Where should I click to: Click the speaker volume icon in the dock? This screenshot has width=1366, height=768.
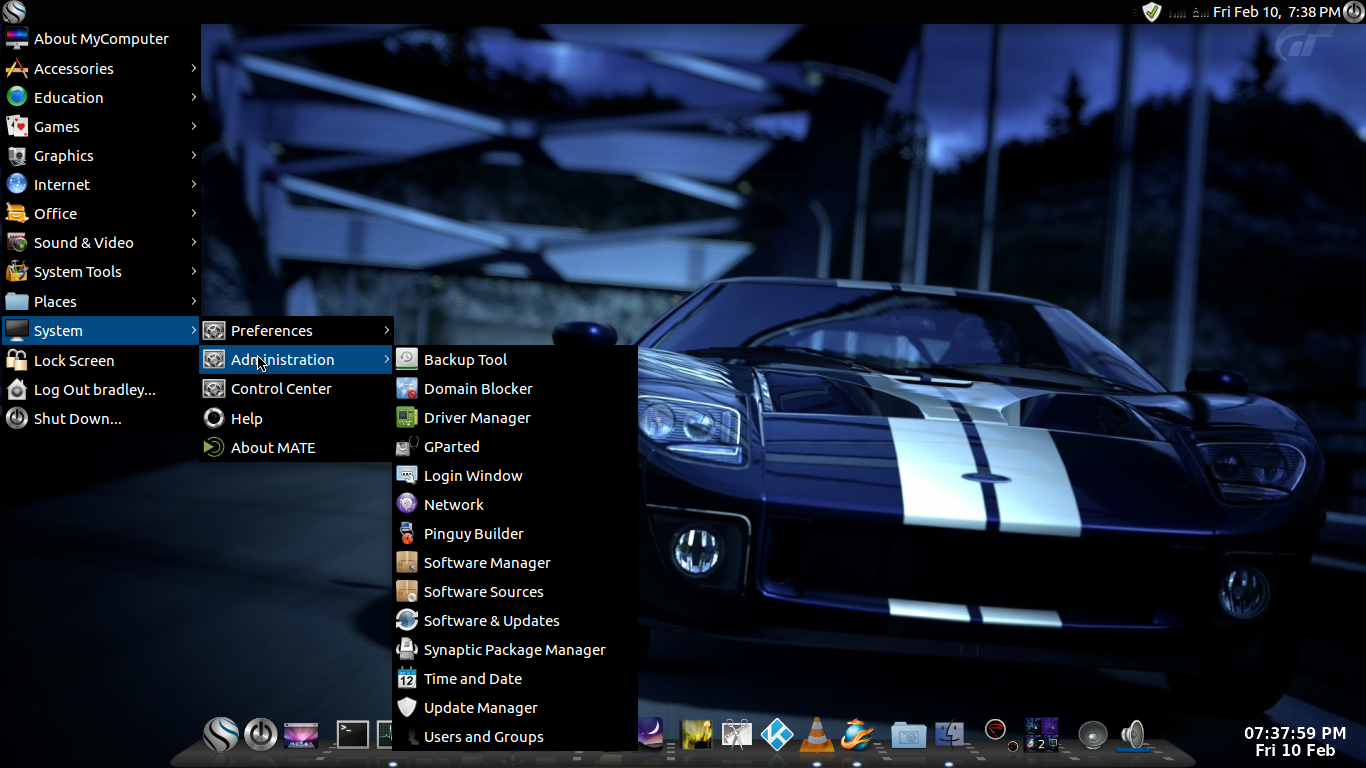tap(1132, 735)
